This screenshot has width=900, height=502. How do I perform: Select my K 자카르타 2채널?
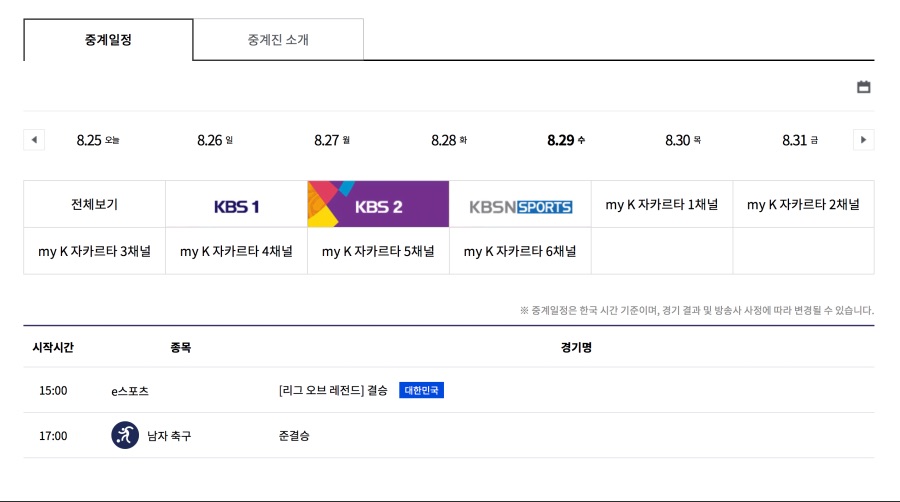click(x=803, y=205)
